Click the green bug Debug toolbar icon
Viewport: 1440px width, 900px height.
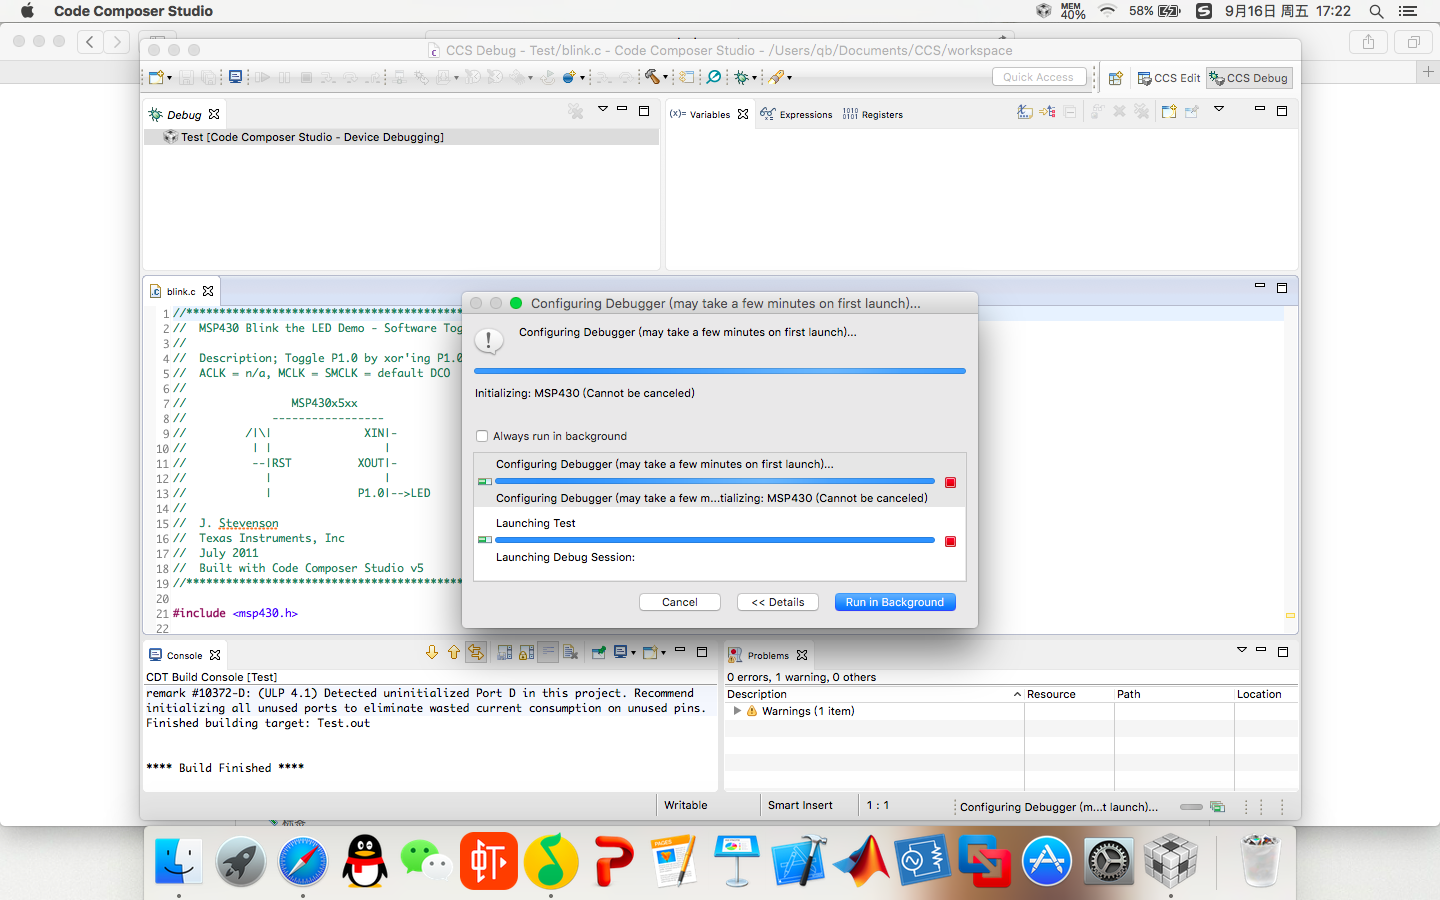[741, 77]
